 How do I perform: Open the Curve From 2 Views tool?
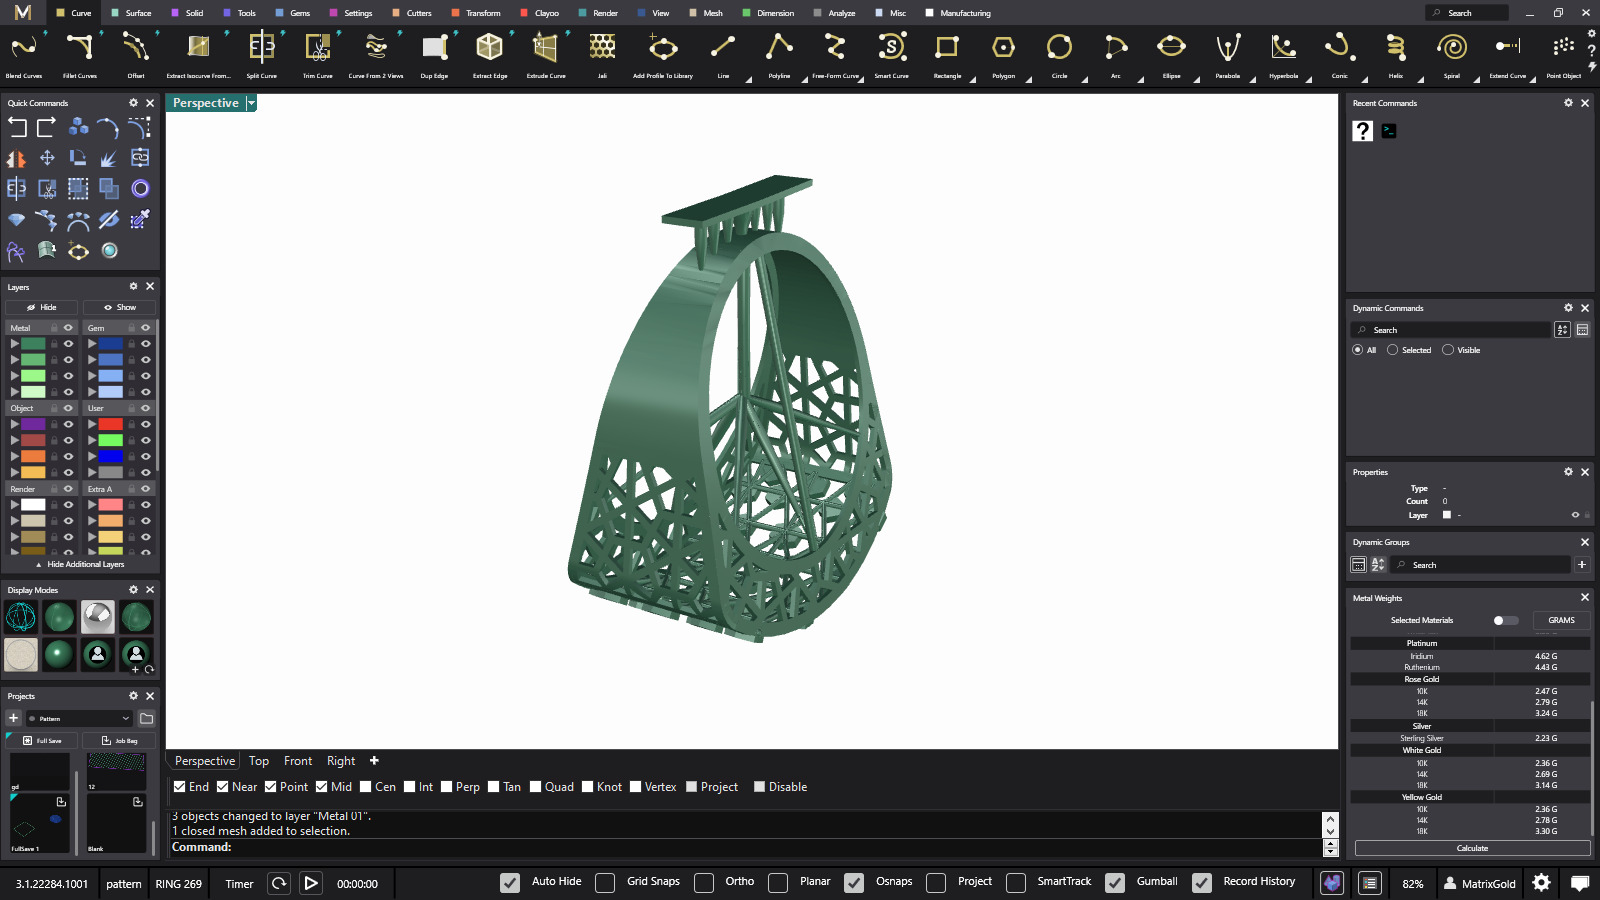pos(376,54)
